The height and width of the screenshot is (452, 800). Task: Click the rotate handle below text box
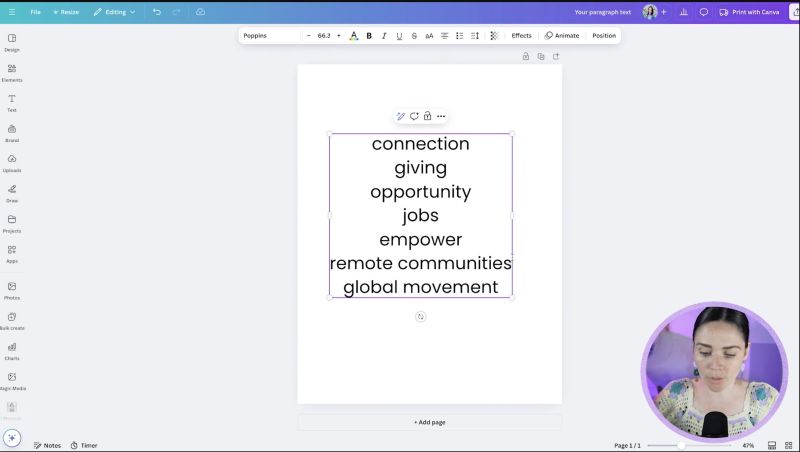coord(420,317)
